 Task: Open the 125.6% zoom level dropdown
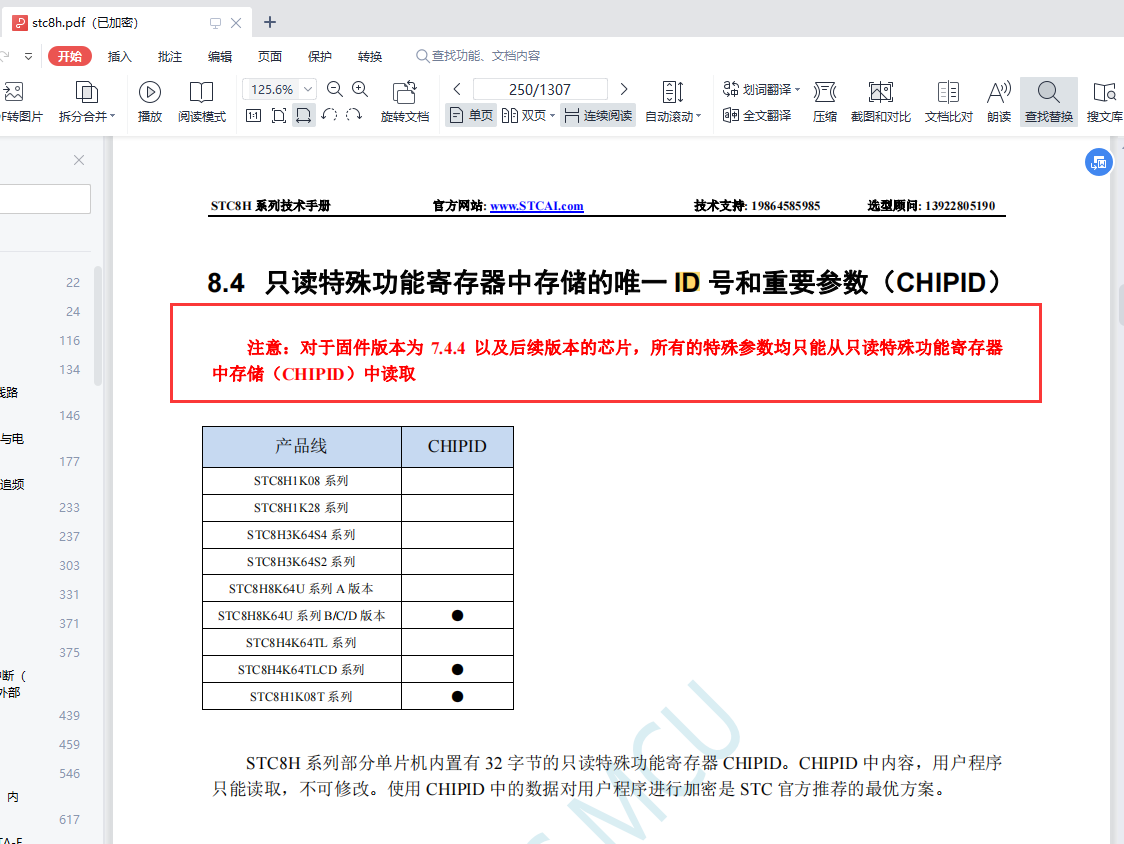(x=308, y=89)
